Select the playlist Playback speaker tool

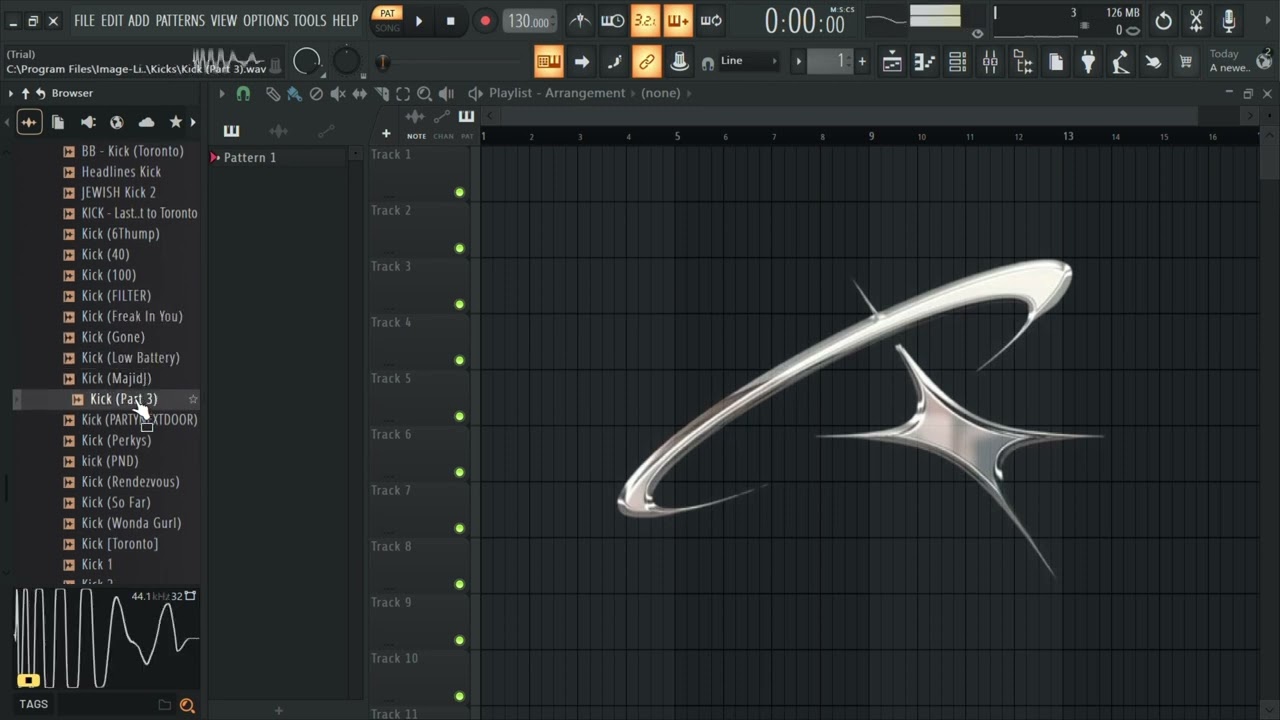(446, 93)
